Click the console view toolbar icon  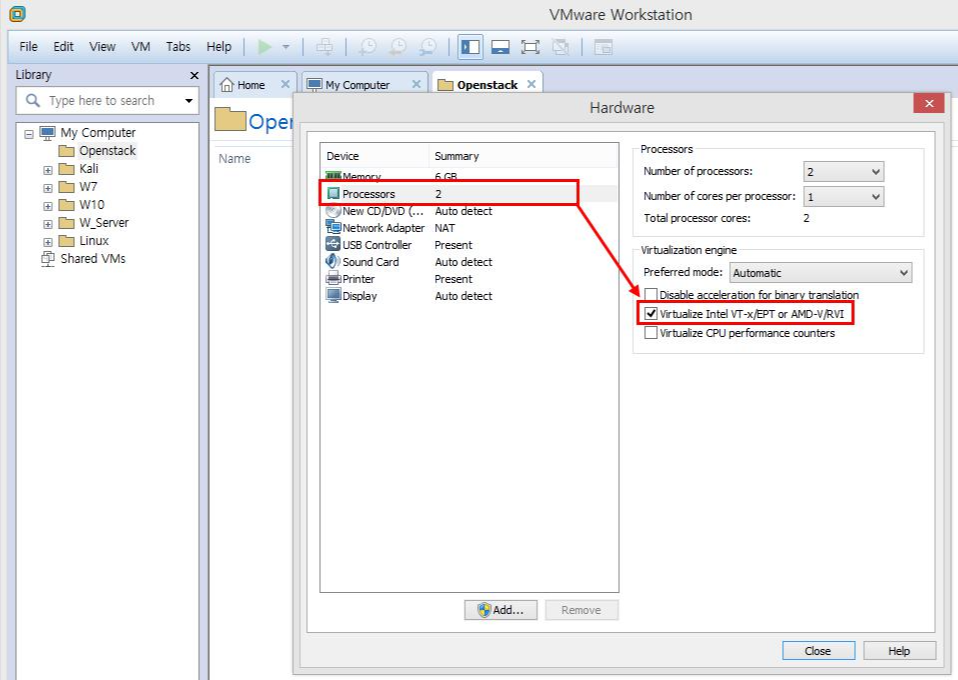603,47
